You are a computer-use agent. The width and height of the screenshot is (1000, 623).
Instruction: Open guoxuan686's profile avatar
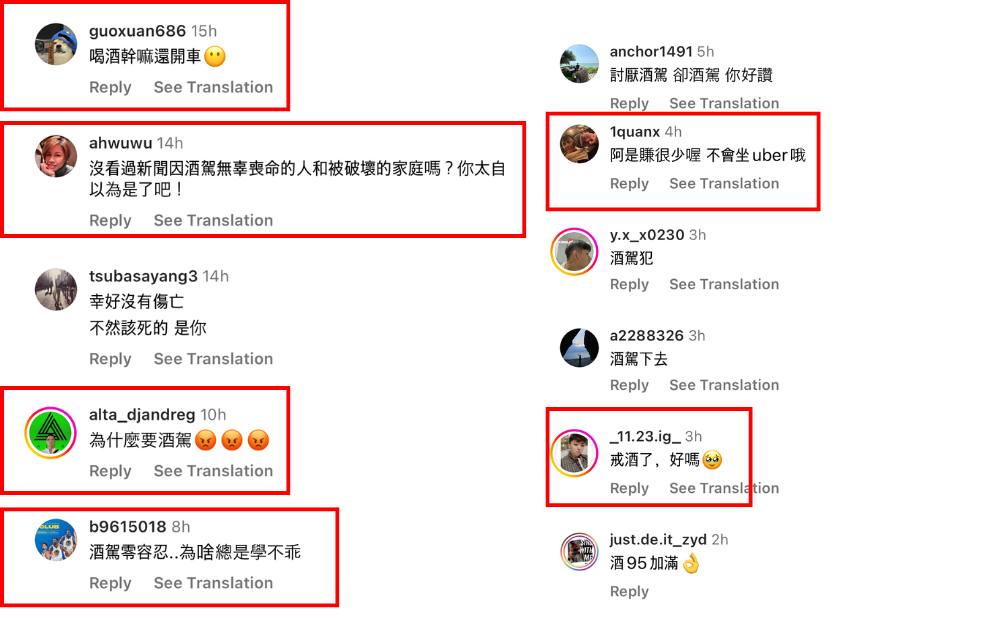coord(56,45)
